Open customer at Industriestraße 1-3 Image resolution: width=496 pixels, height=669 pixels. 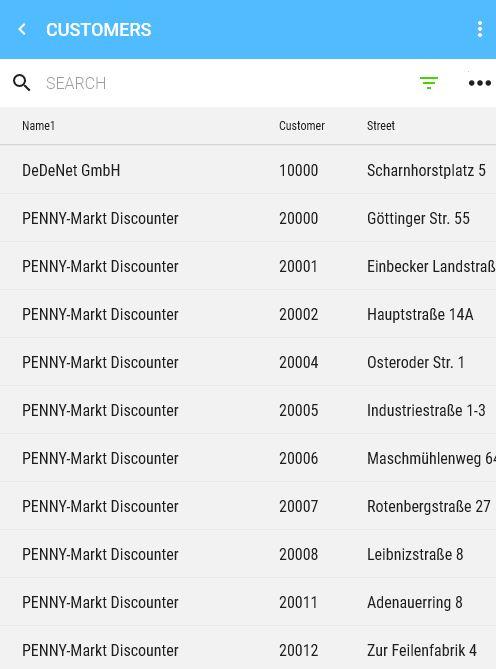point(248,410)
